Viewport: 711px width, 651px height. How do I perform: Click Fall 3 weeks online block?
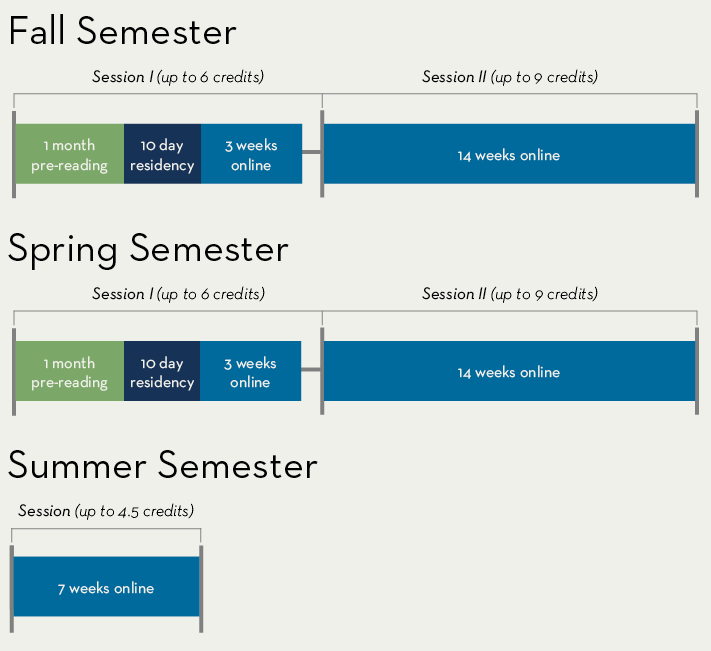tap(251, 155)
